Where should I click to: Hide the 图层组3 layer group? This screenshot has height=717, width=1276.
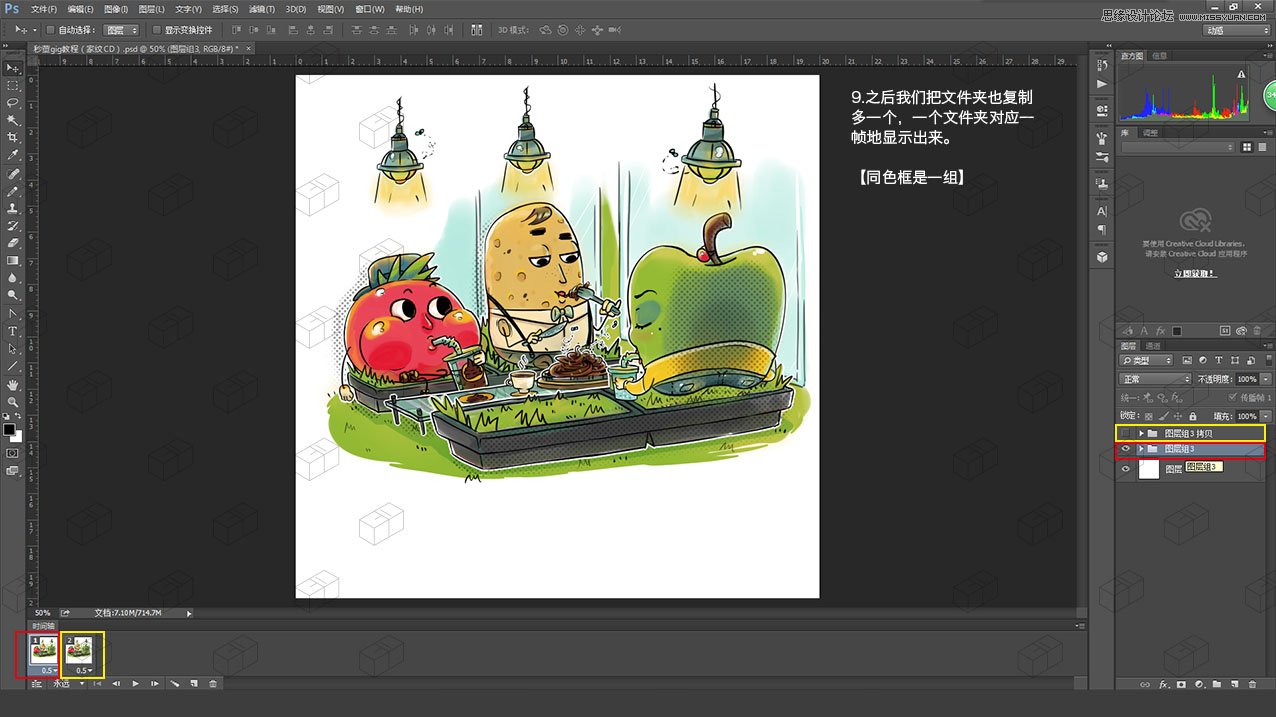(1125, 448)
